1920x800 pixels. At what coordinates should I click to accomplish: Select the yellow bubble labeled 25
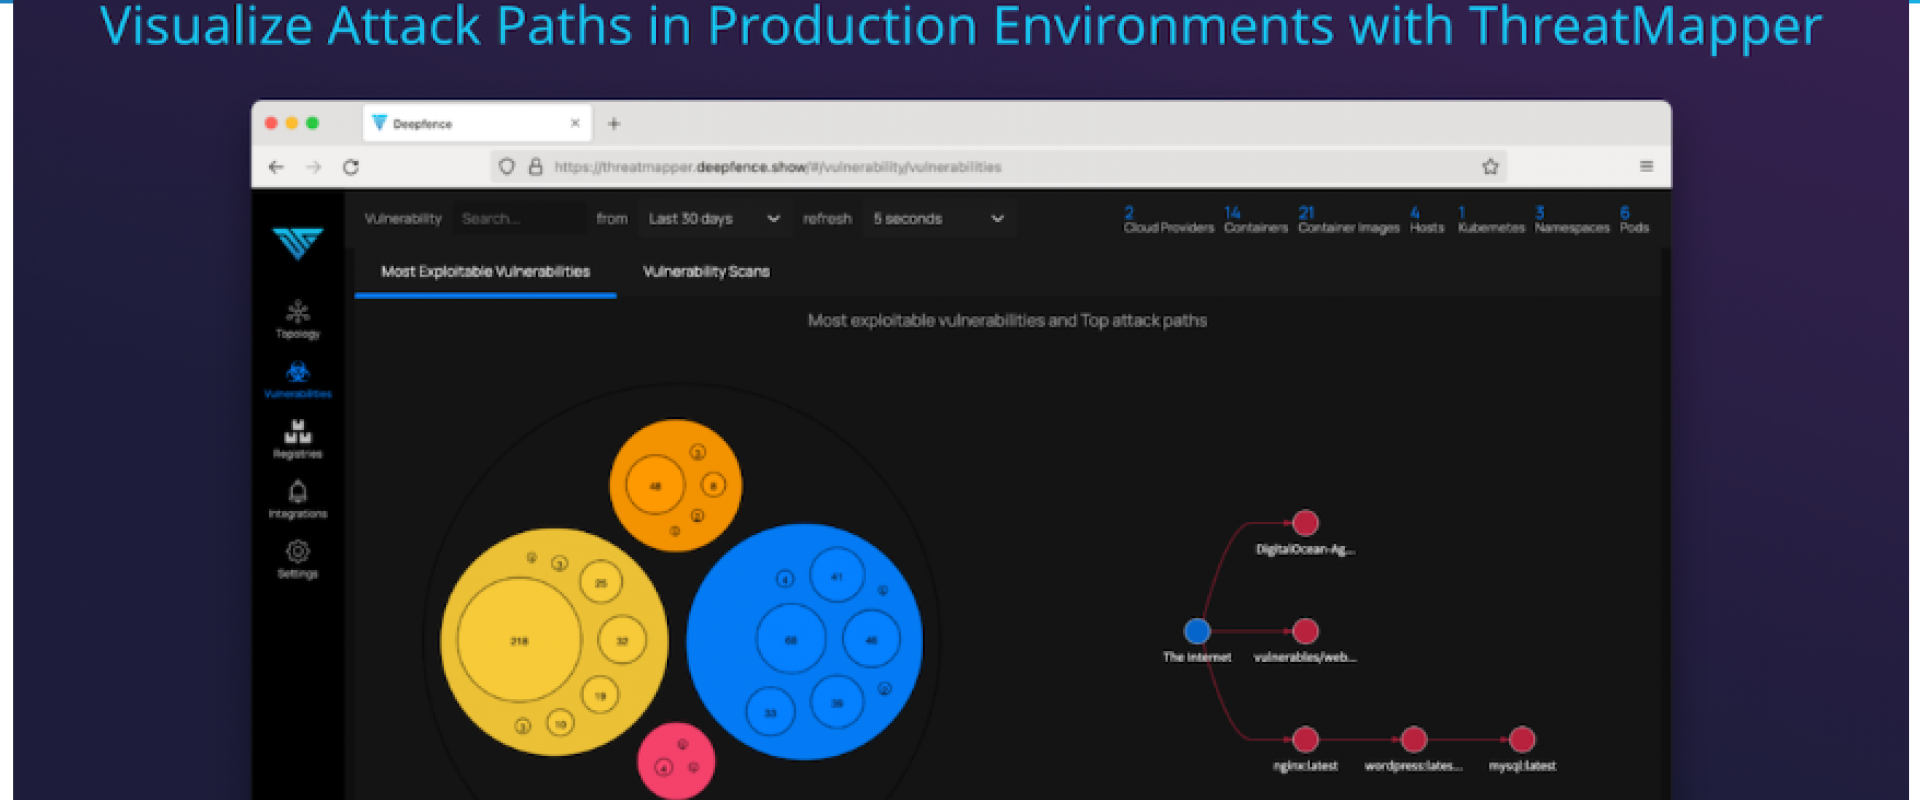601,582
